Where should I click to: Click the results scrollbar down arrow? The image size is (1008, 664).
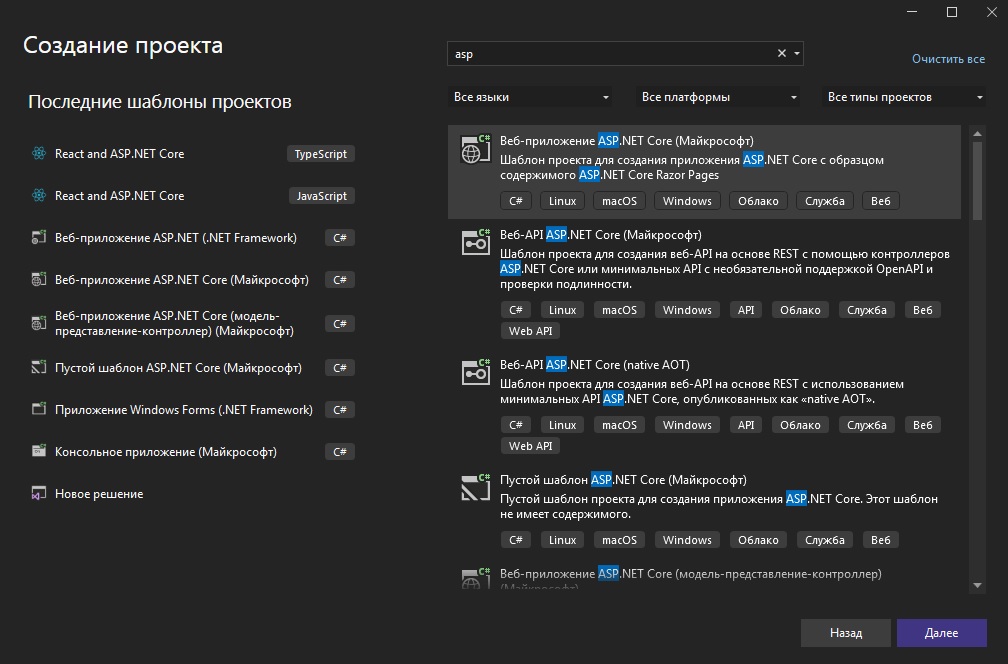pyautogui.click(x=977, y=586)
